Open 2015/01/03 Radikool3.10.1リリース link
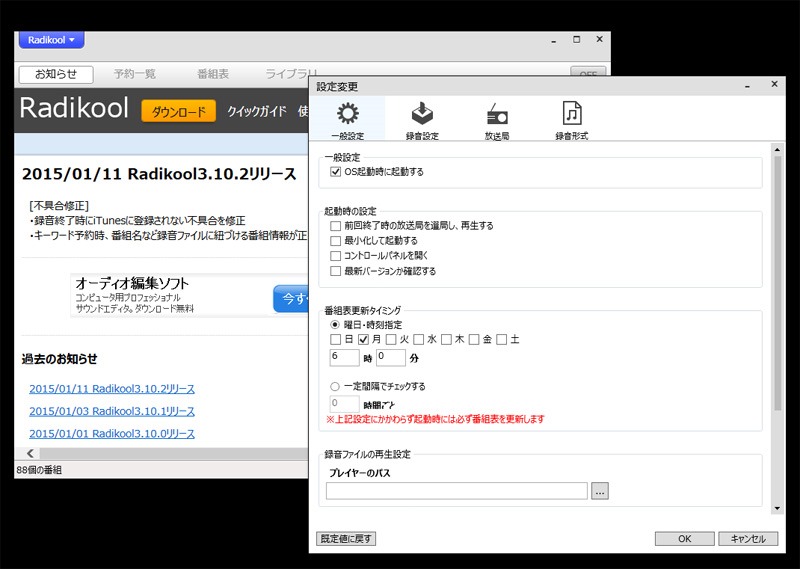800x569 pixels. (x=112, y=411)
